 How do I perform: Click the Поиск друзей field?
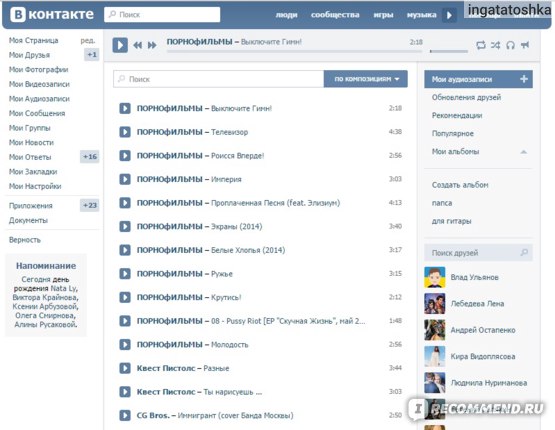click(478, 253)
